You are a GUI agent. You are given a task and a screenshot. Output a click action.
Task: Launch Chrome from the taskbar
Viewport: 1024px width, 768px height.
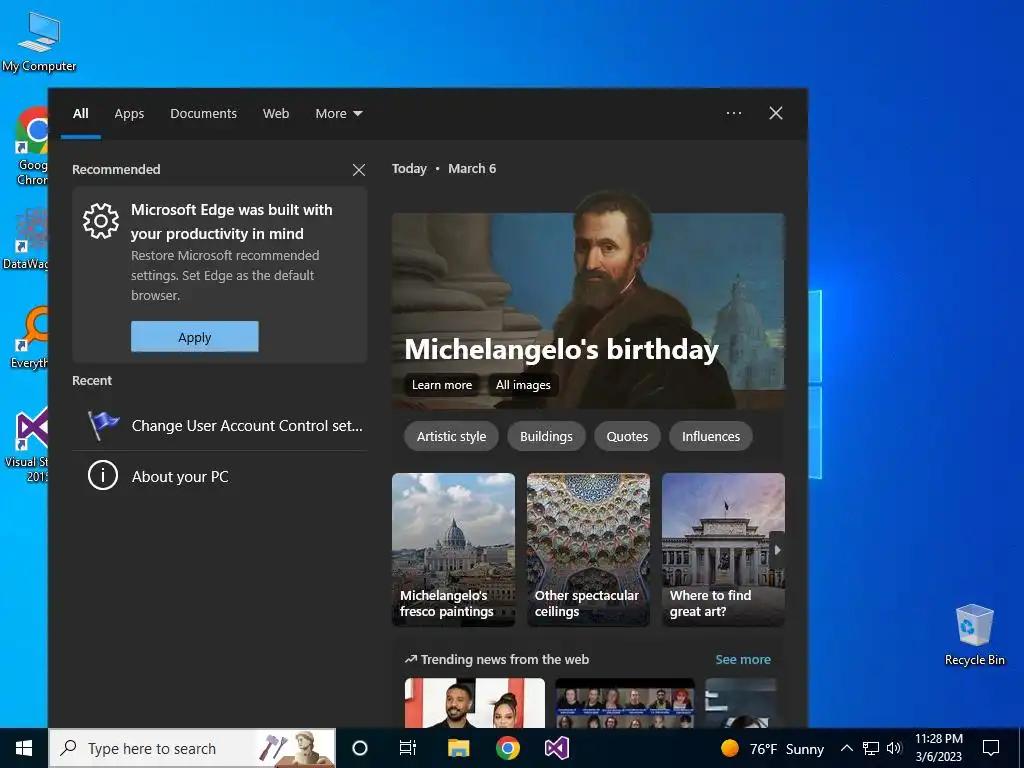507,748
